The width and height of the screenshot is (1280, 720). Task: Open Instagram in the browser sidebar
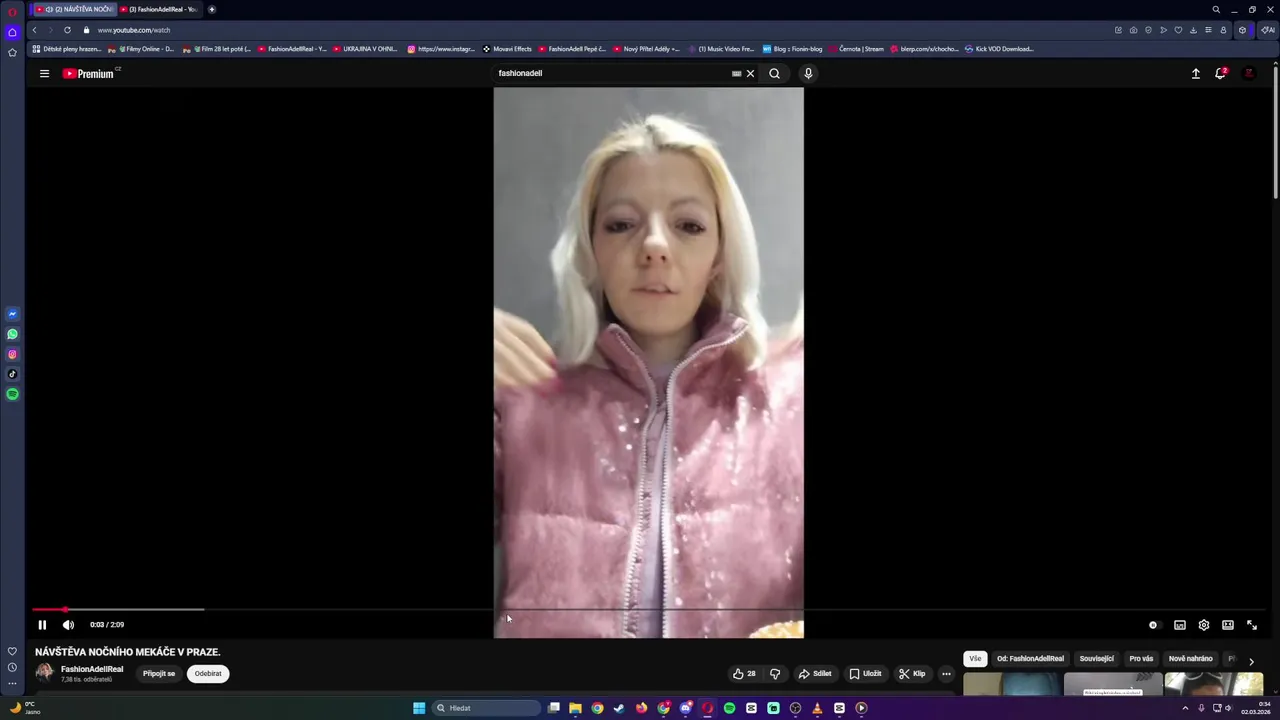click(x=12, y=354)
